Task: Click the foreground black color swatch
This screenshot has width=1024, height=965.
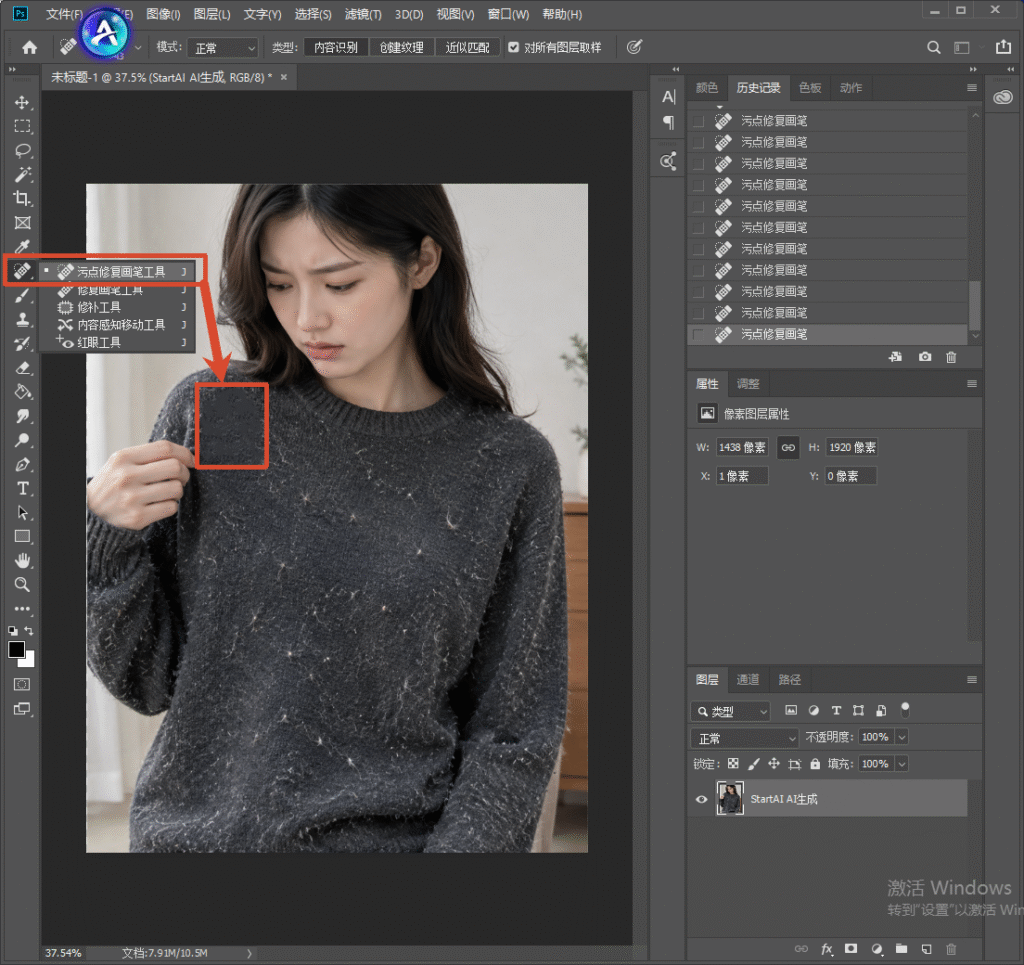Action: point(16,649)
